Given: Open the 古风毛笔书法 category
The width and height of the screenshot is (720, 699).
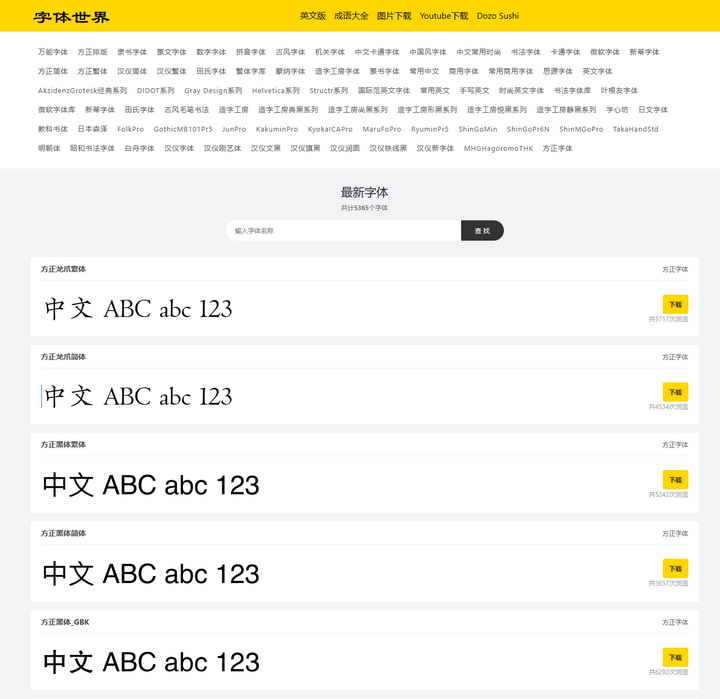Looking at the screenshot, I should [186, 110].
